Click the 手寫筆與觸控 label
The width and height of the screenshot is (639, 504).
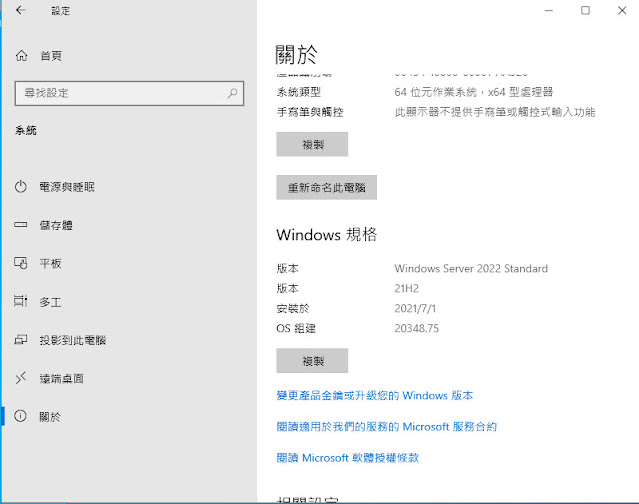point(310,112)
